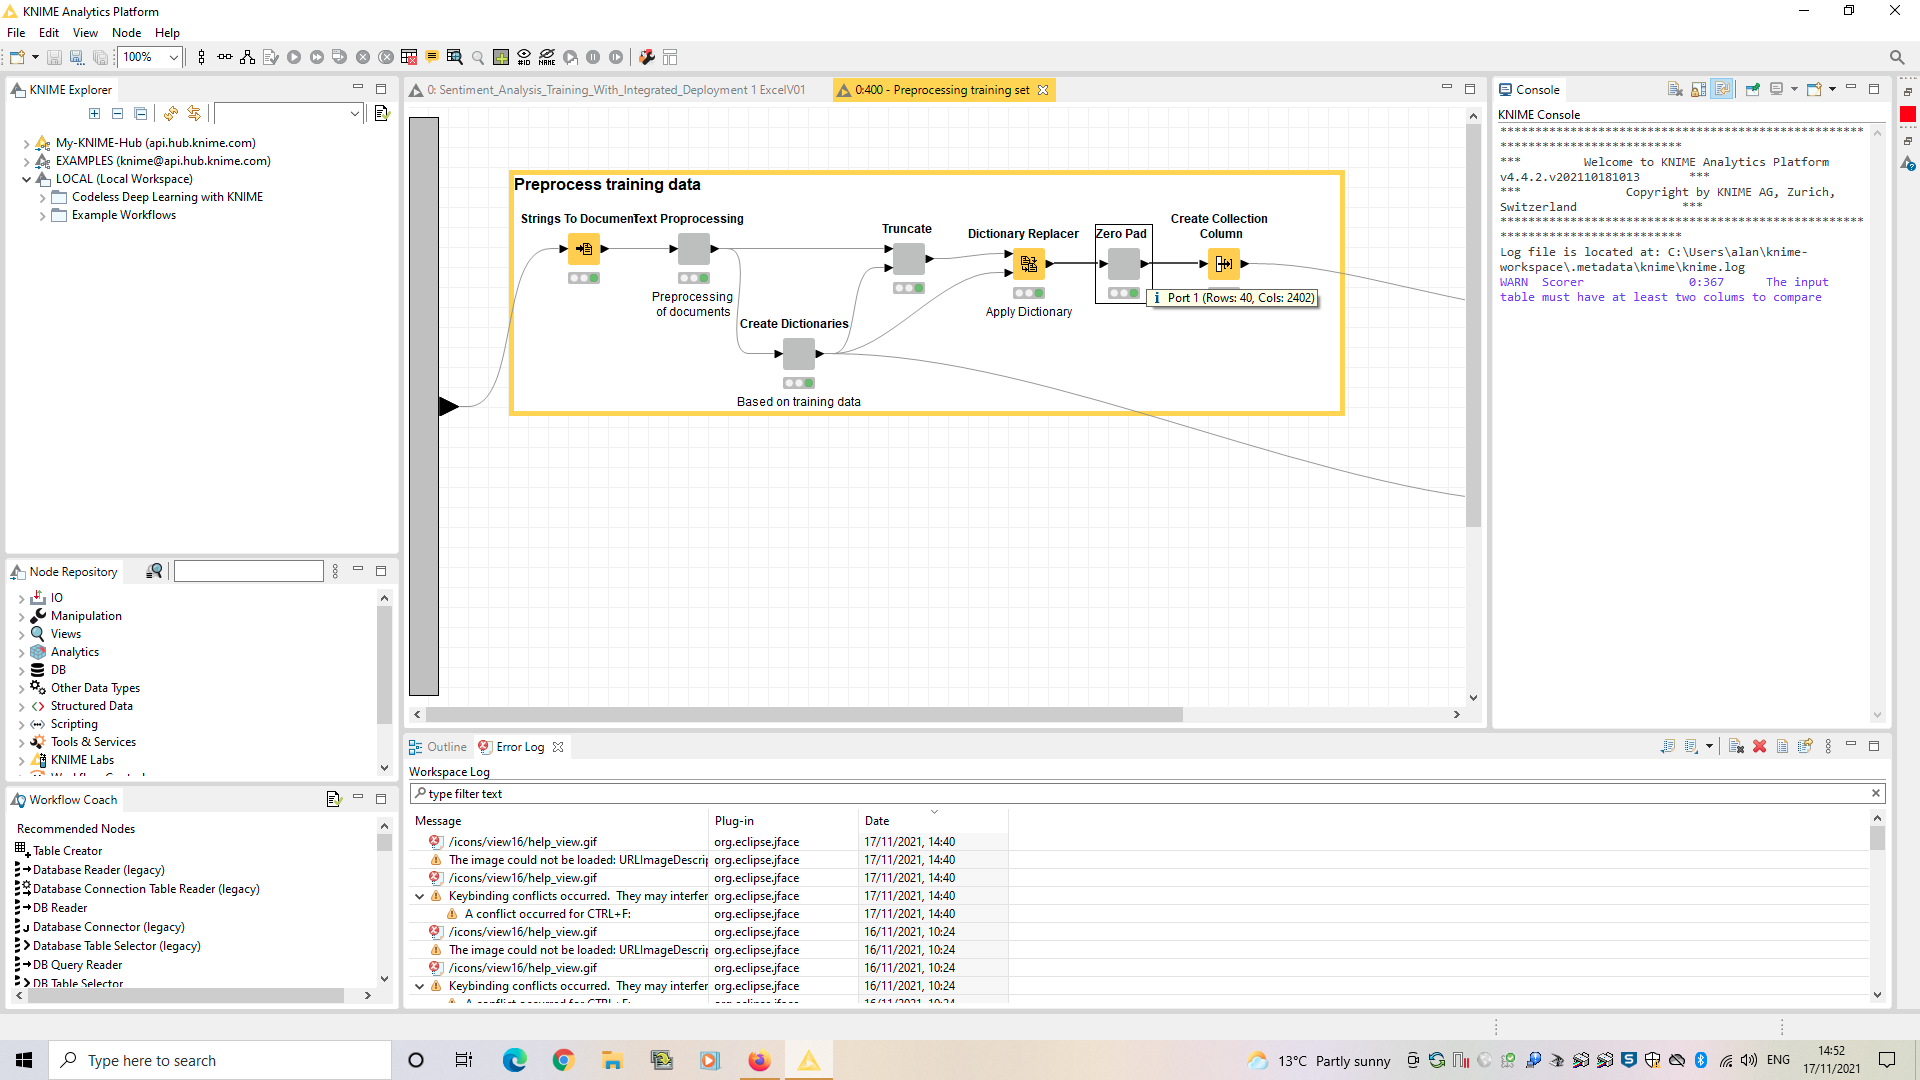Toggle the hide node NAME icon
This screenshot has height=1080, width=1920.
click(547, 57)
